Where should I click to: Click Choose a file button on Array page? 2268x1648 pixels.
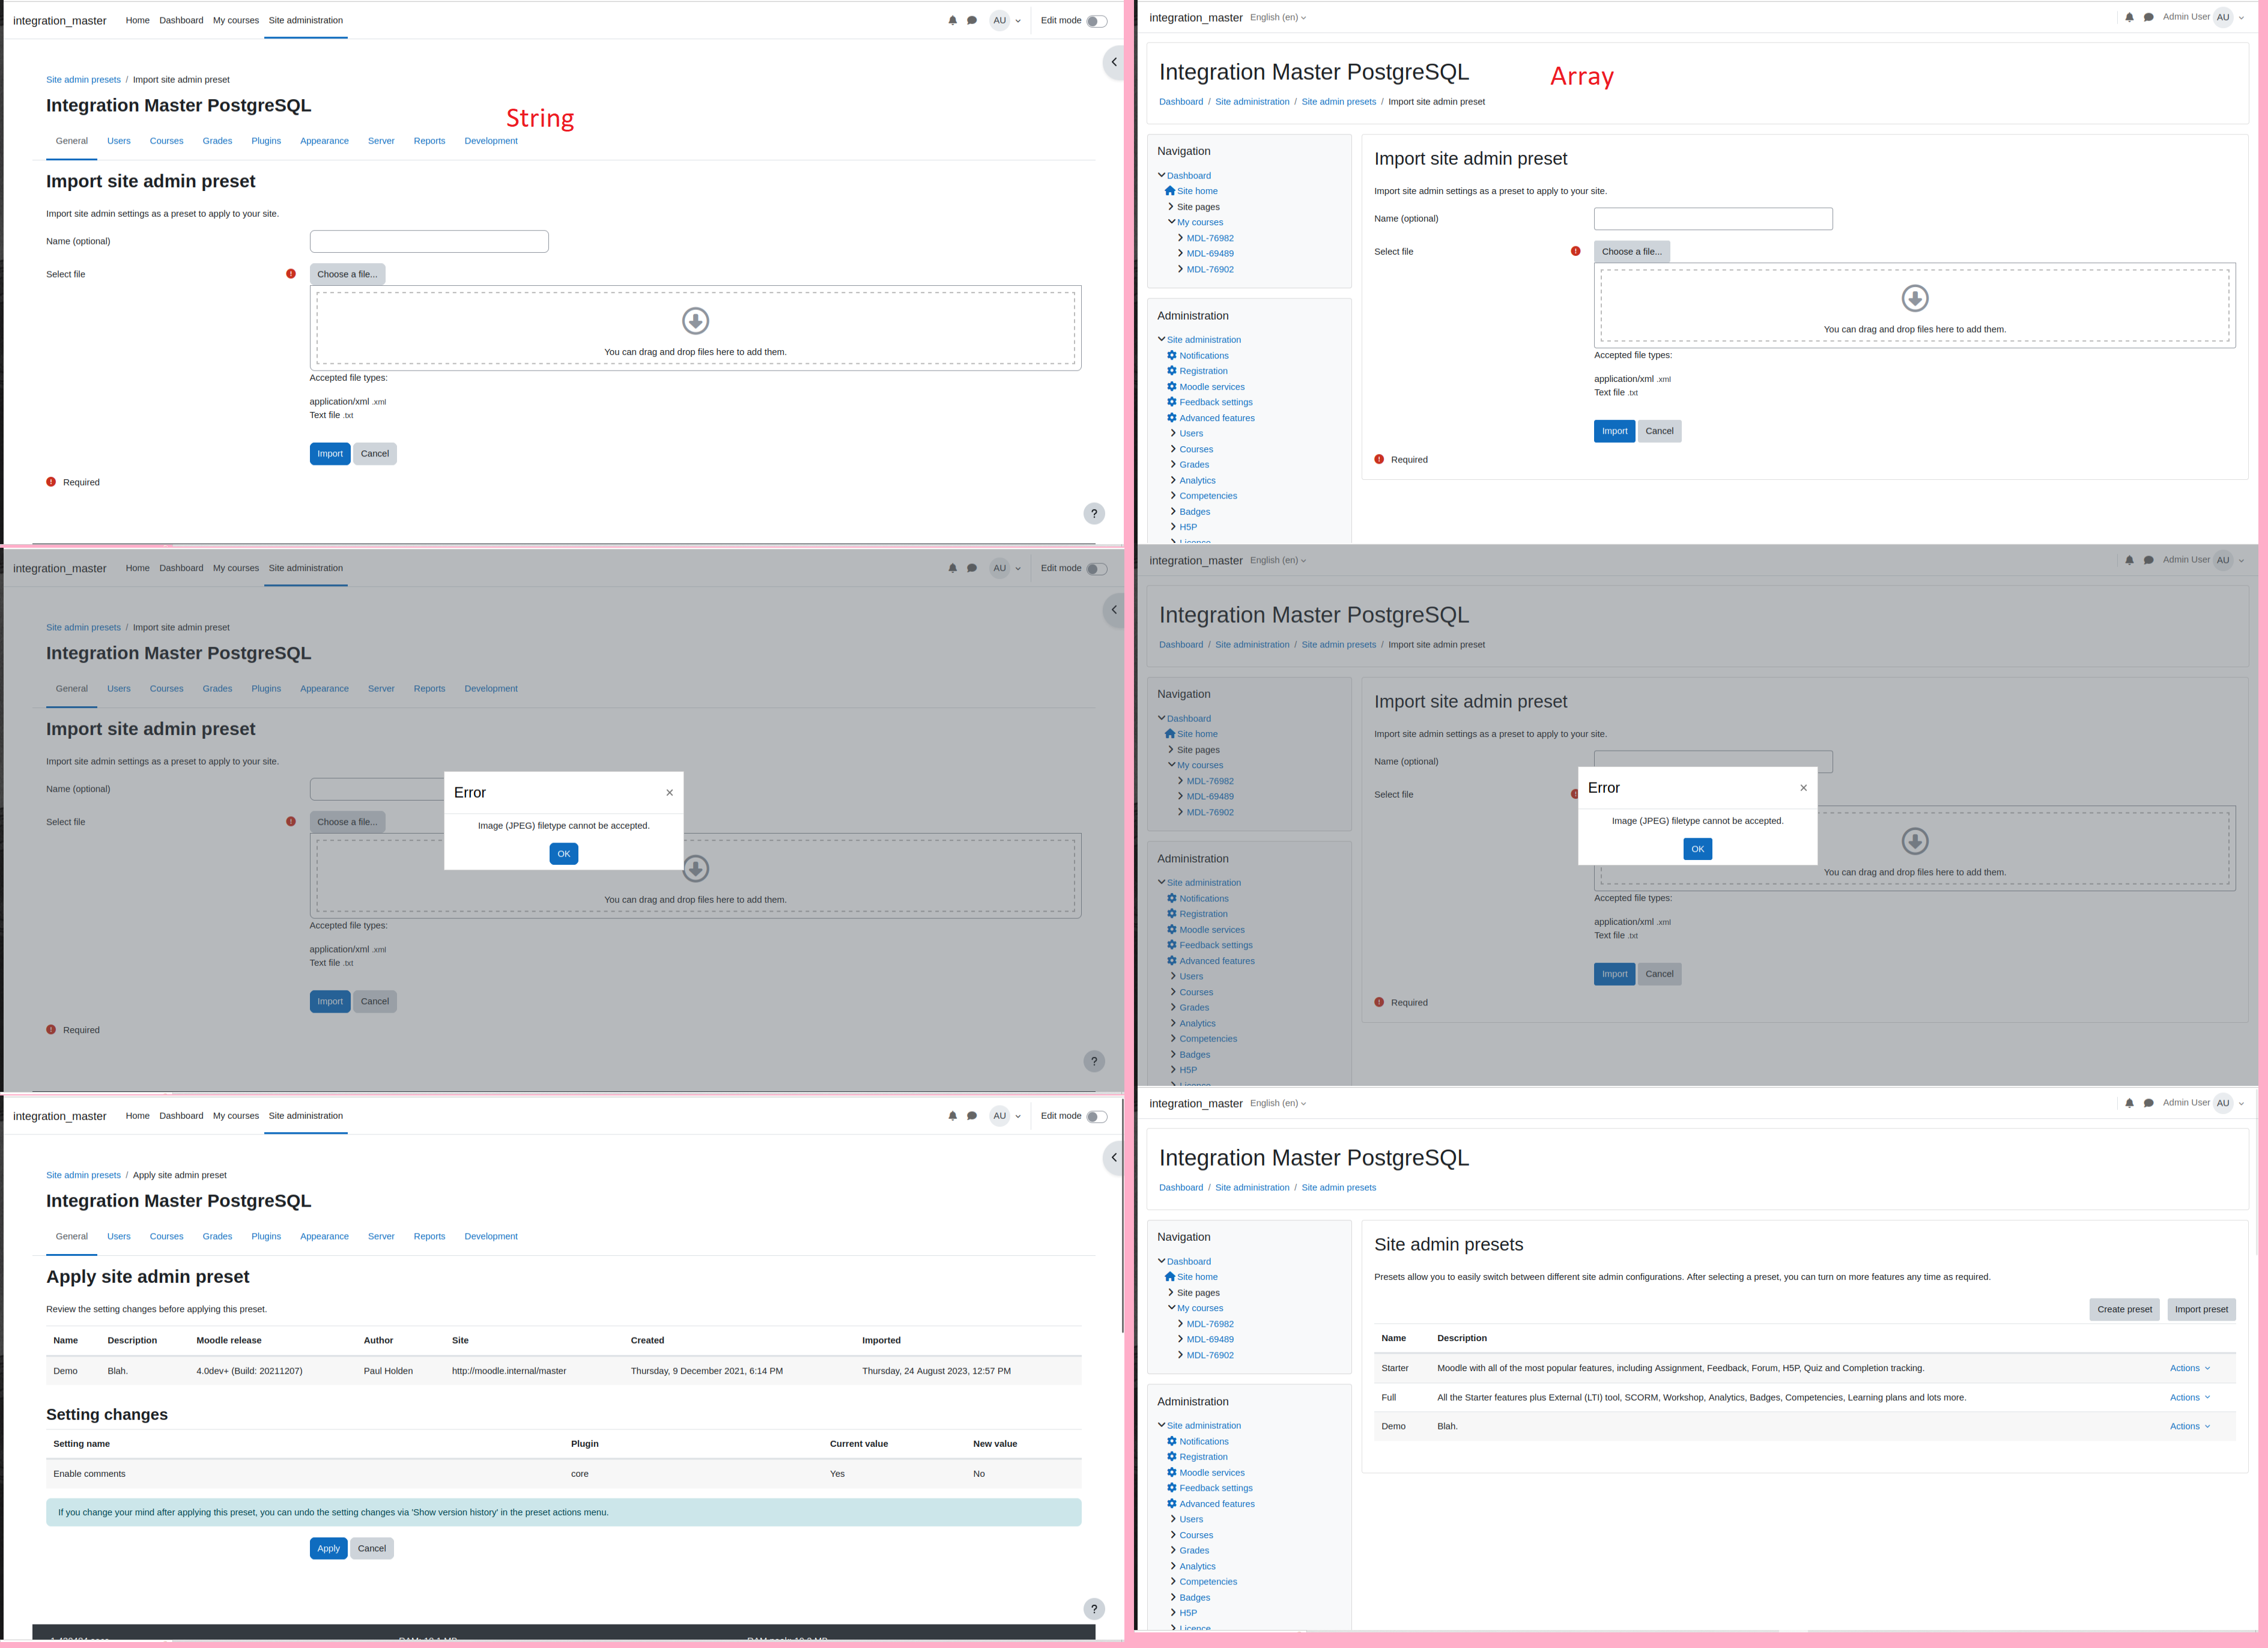click(1631, 252)
